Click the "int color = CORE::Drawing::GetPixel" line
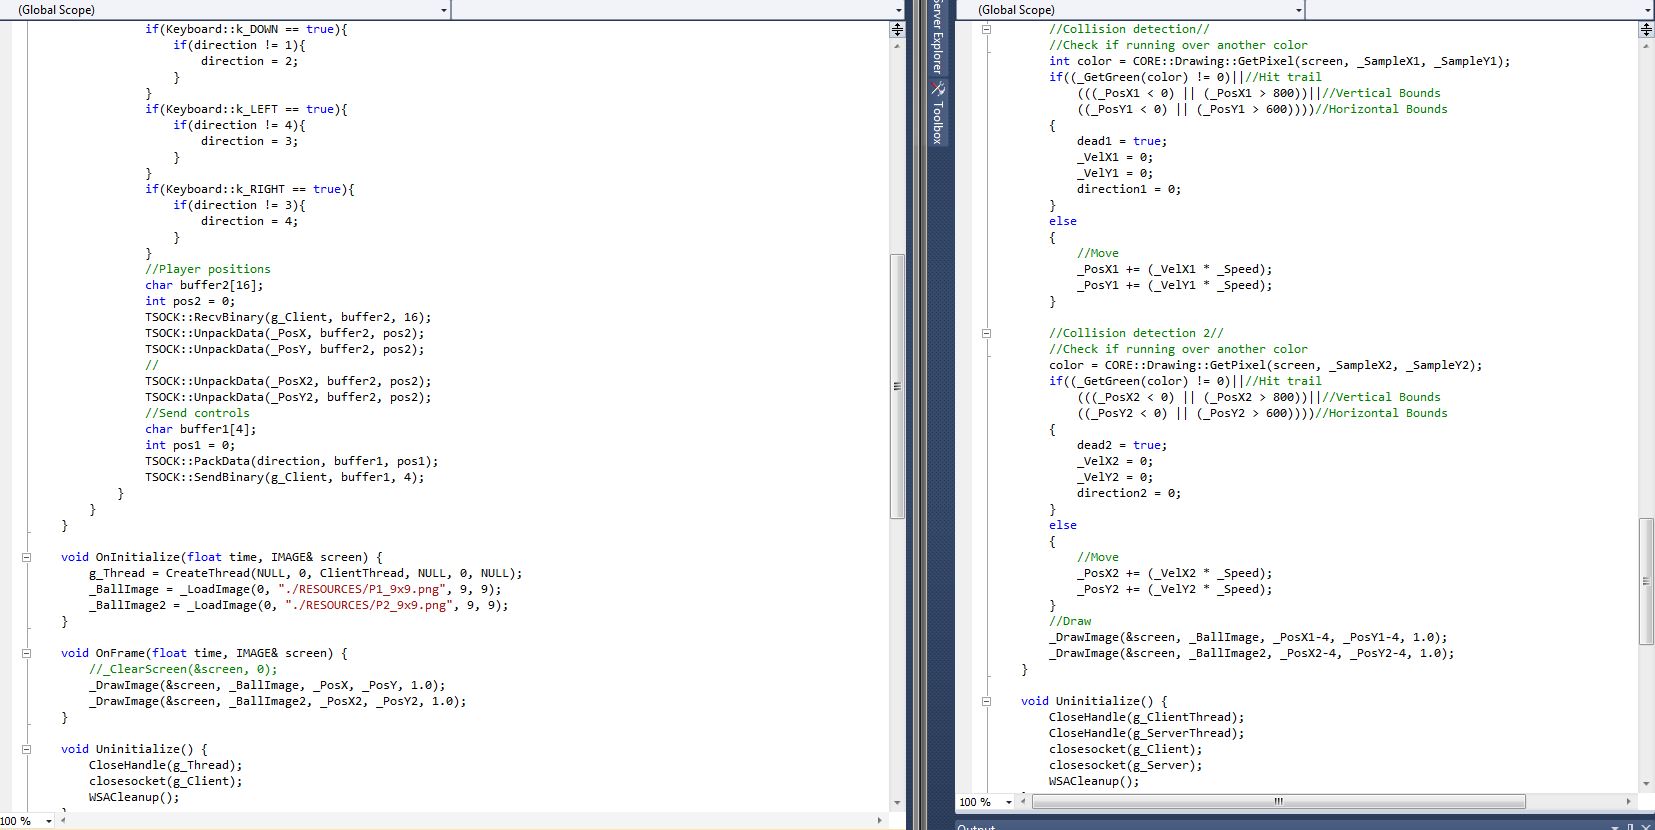This screenshot has width=1655, height=830. pos(1280,61)
